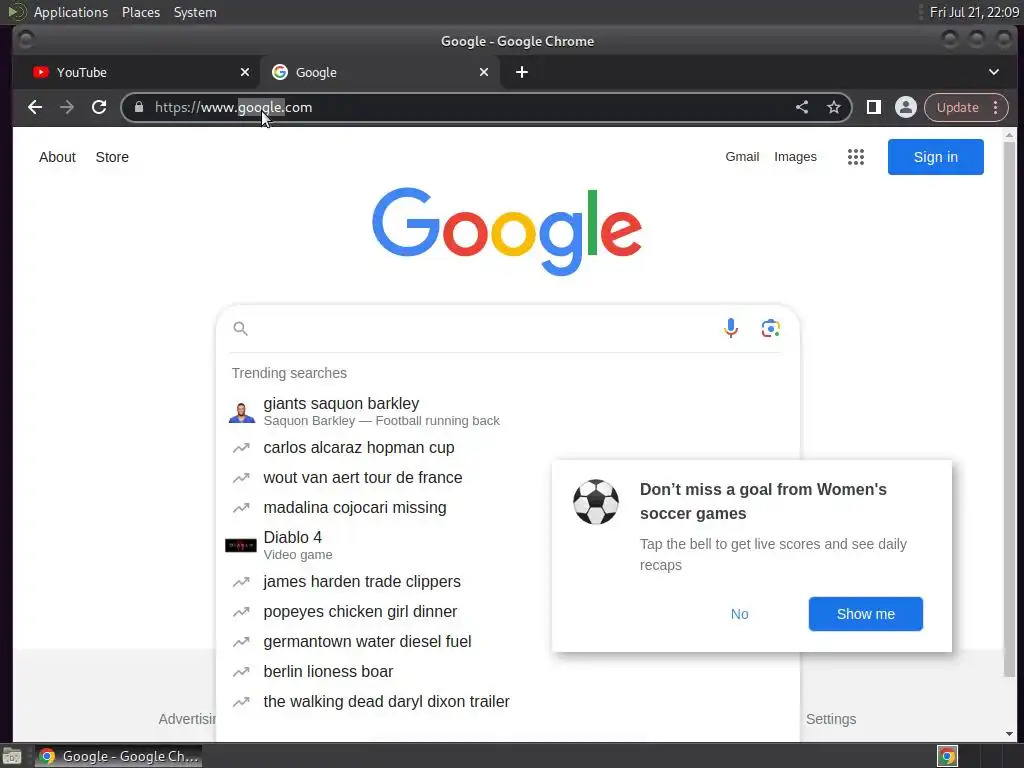Viewport: 1024px width, 768px height.
Task: Select suggestion the walking dead daryl dixon trailer
Action: tap(507, 701)
